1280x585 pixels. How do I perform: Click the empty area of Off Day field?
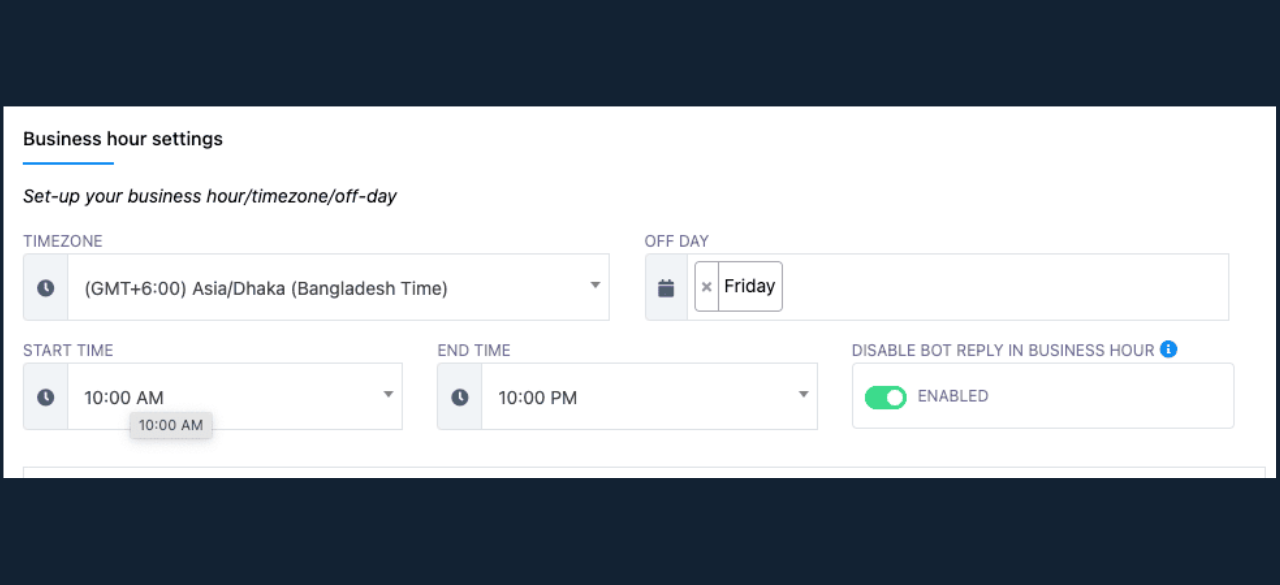click(x=1004, y=288)
